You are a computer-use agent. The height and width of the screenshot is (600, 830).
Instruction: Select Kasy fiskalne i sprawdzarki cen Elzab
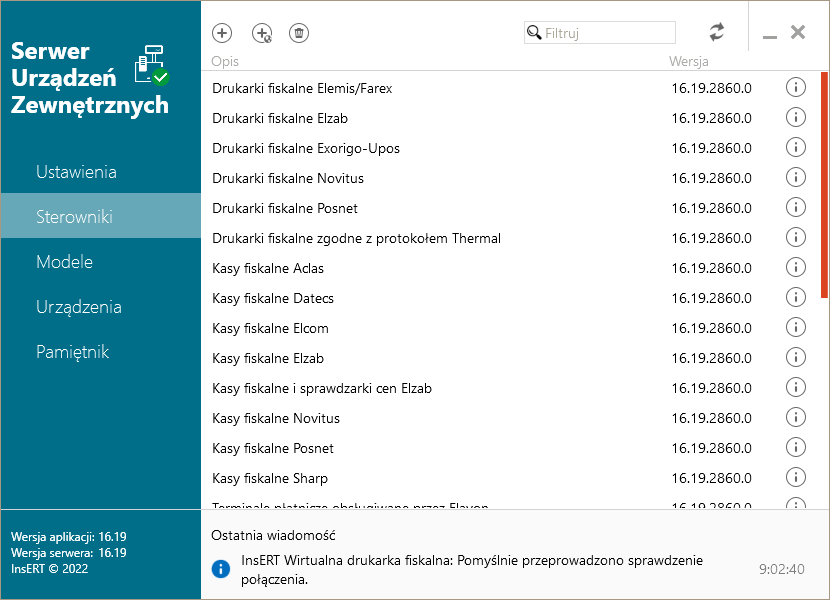(322, 388)
